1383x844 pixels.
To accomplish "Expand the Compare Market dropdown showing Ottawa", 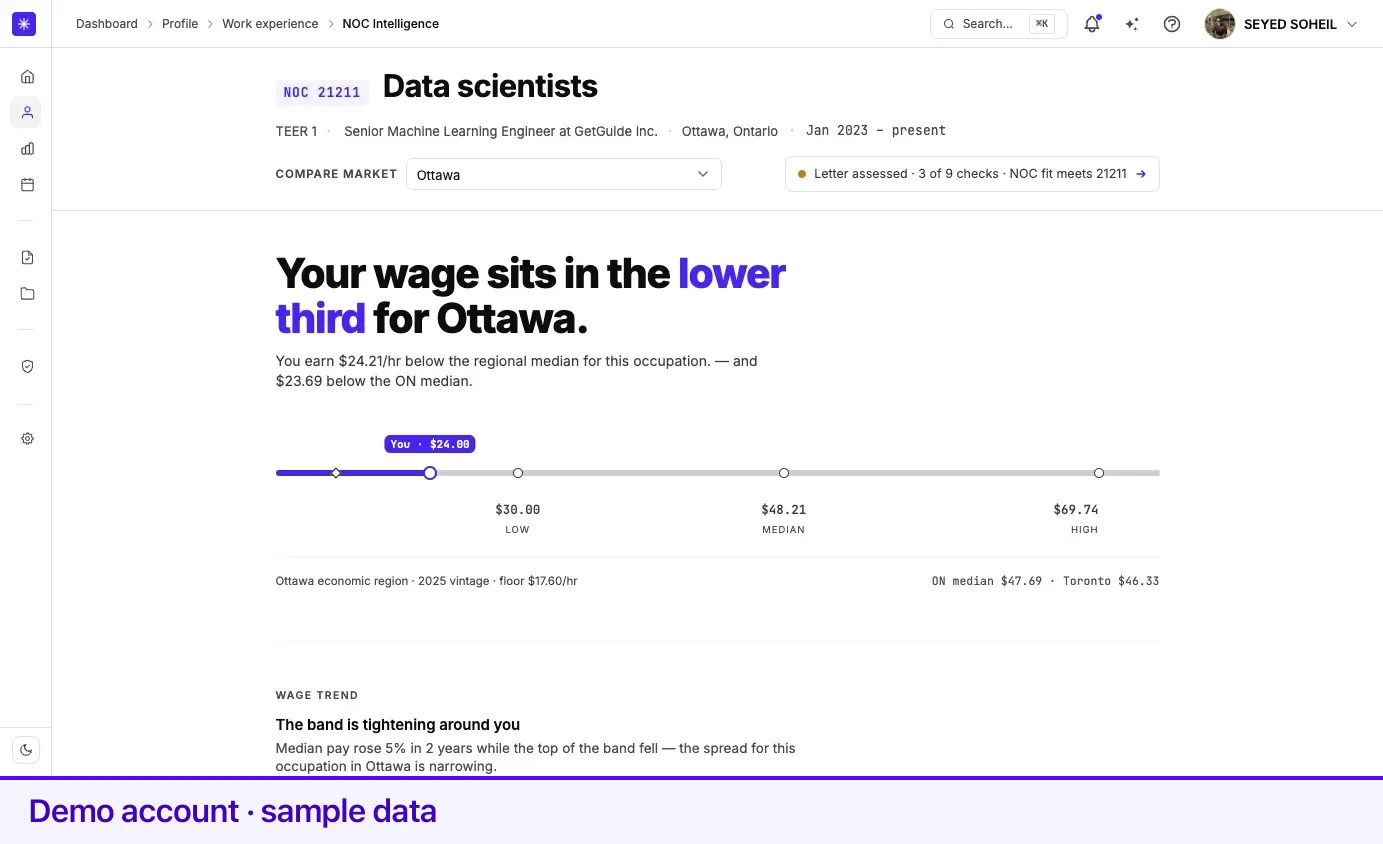I will pos(564,174).
